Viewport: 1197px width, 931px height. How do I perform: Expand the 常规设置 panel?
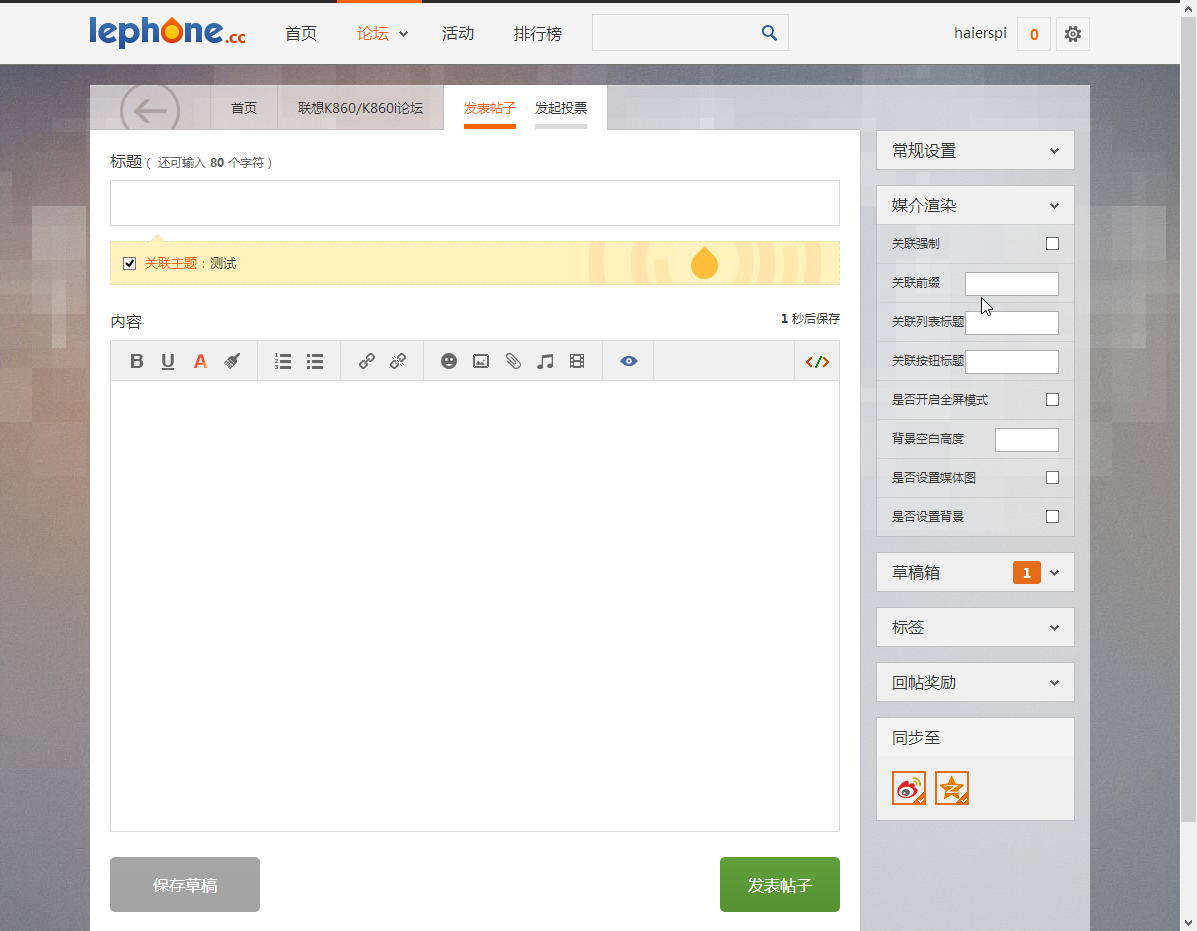tap(975, 150)
